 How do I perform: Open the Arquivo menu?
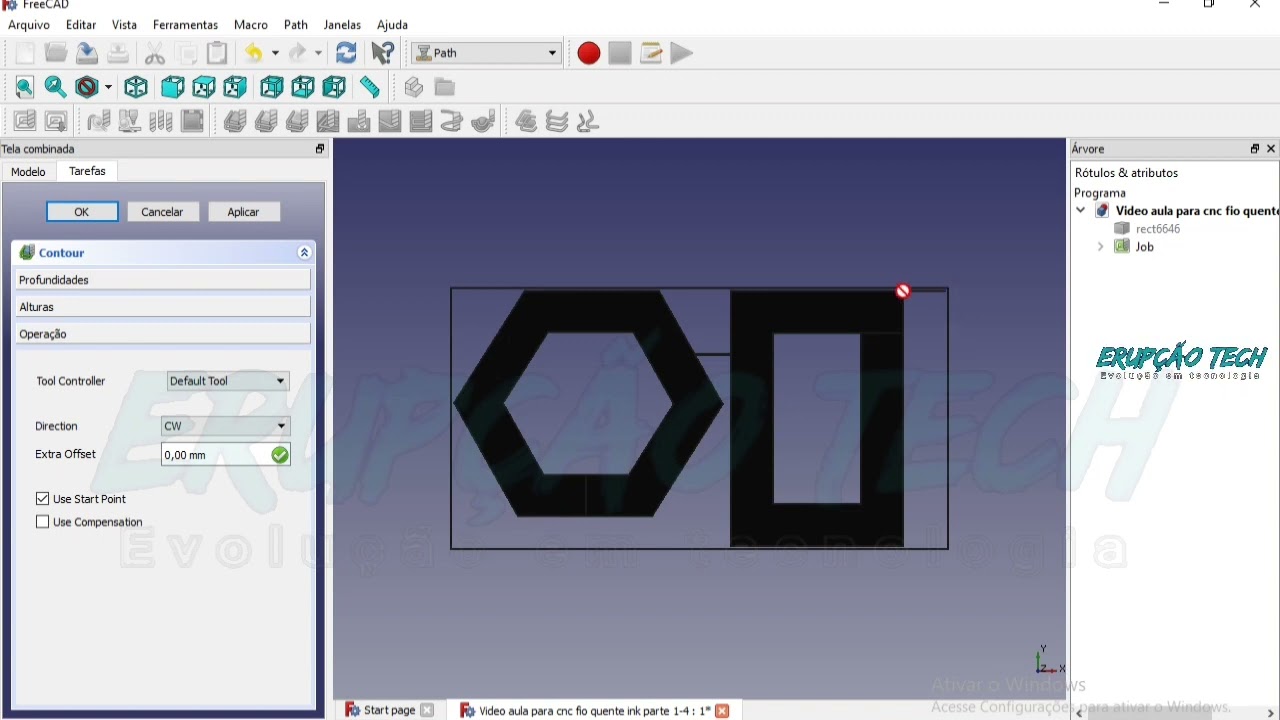click(29, 25)
